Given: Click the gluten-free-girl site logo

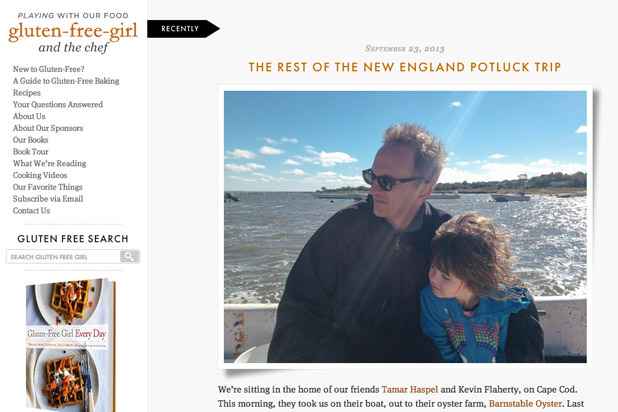Looking at the screenshot, I should coord(72,32).
